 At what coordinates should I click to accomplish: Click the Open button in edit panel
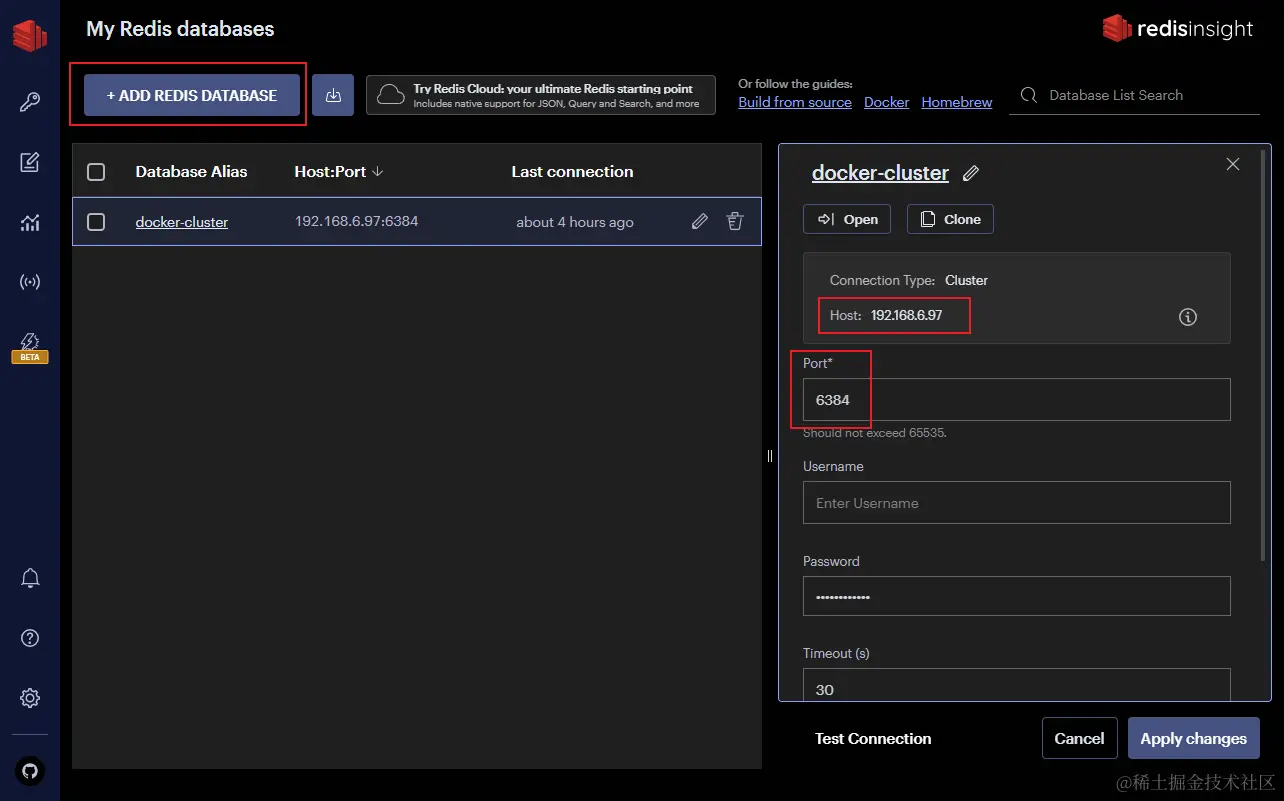tap(847, 219)
